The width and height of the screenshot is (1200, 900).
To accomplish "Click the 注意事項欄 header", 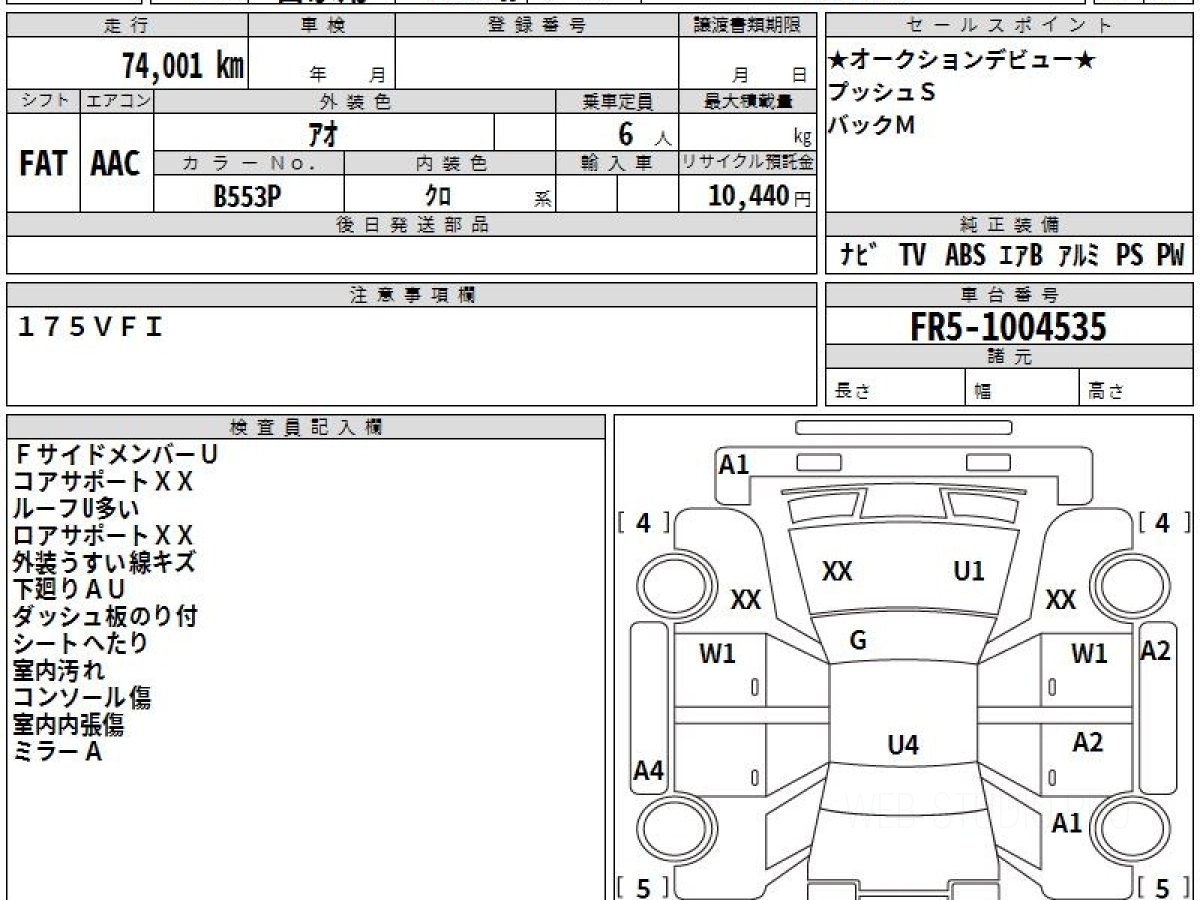I will pyautogui.click(x=412, y=295).
